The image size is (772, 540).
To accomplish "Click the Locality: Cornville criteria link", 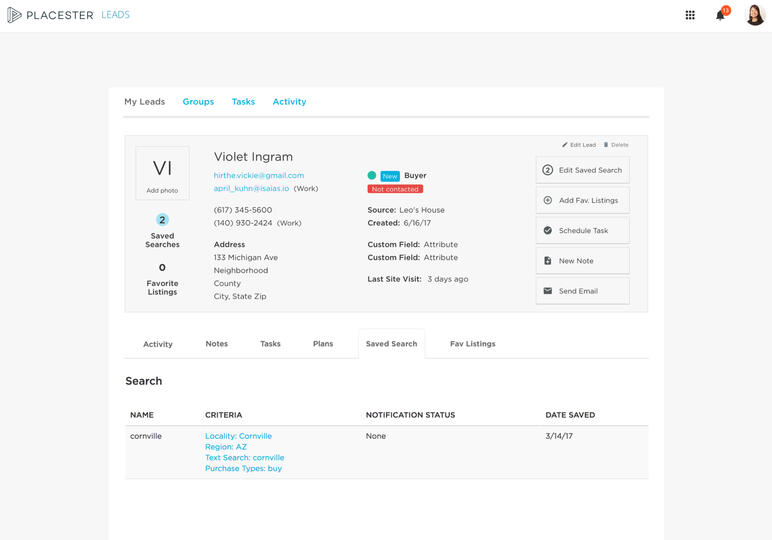I will pos(238,436).
